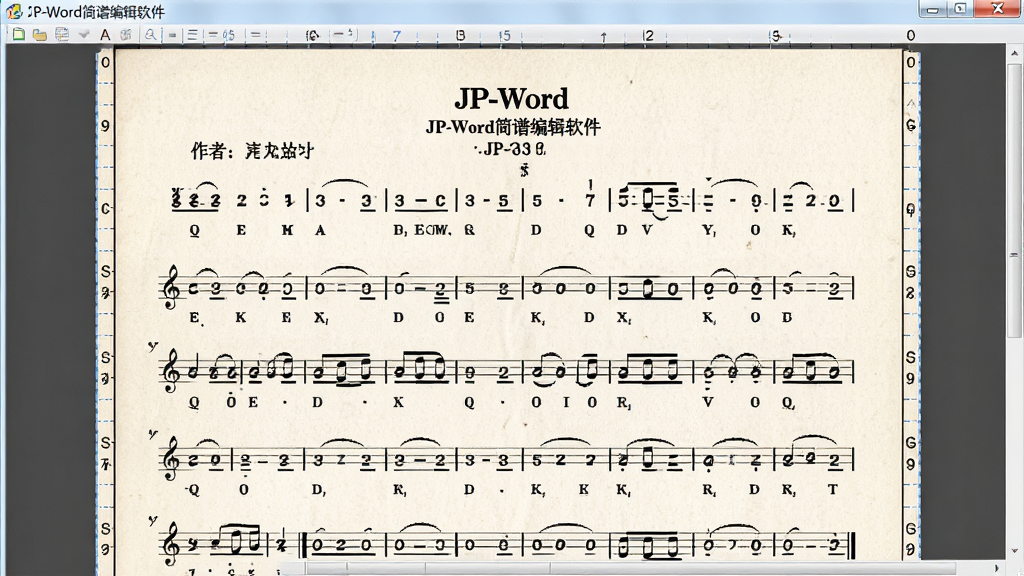The image size is (1024, 576).
Task: Click the 15 marker on the top ruler
Action: click(x=504, y=35)
